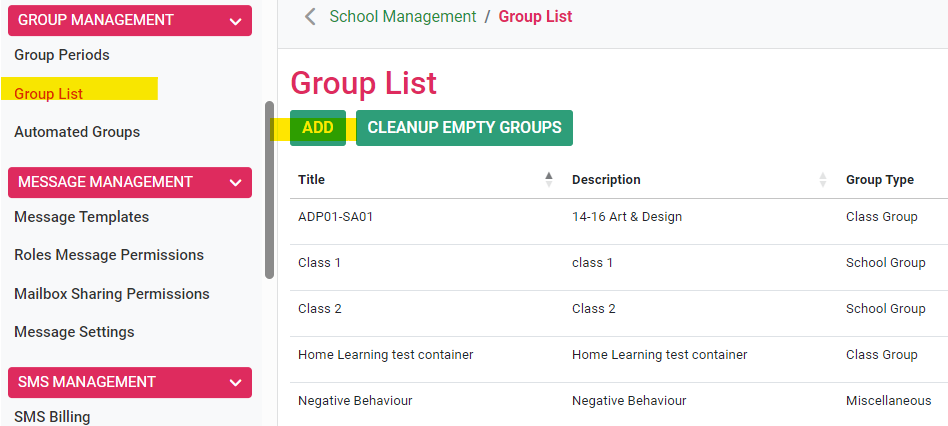Image resolution: width=948 pixels, height=426 pixels.
Task: Click the ADD button
Action: pos(318,128)
